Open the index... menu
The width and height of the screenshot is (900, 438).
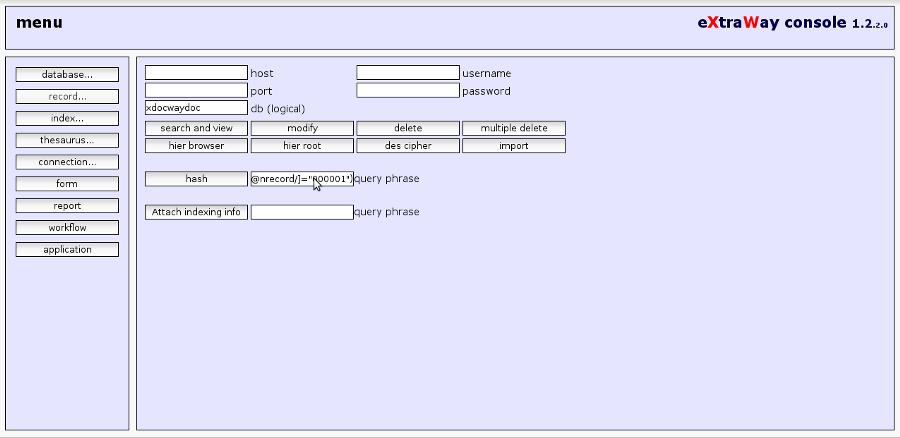coord(67,118)
